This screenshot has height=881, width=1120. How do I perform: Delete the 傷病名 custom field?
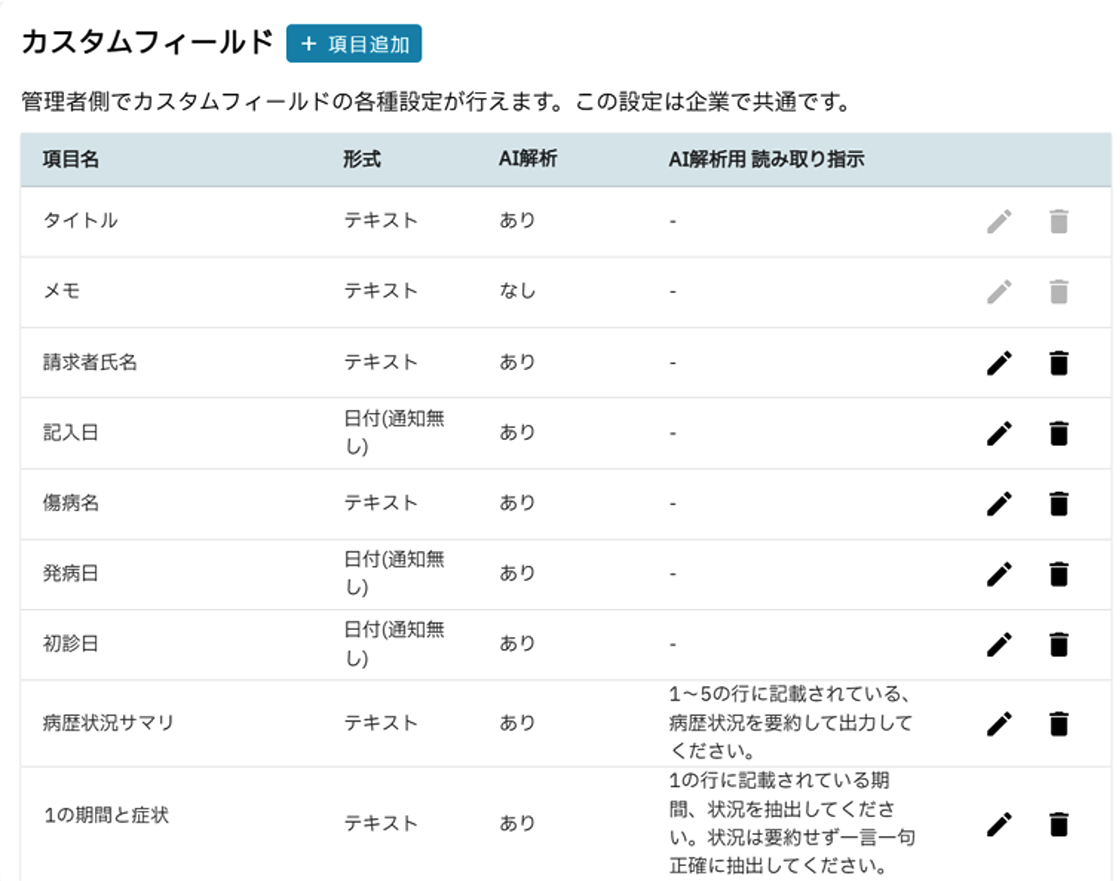coord(1059,504)
